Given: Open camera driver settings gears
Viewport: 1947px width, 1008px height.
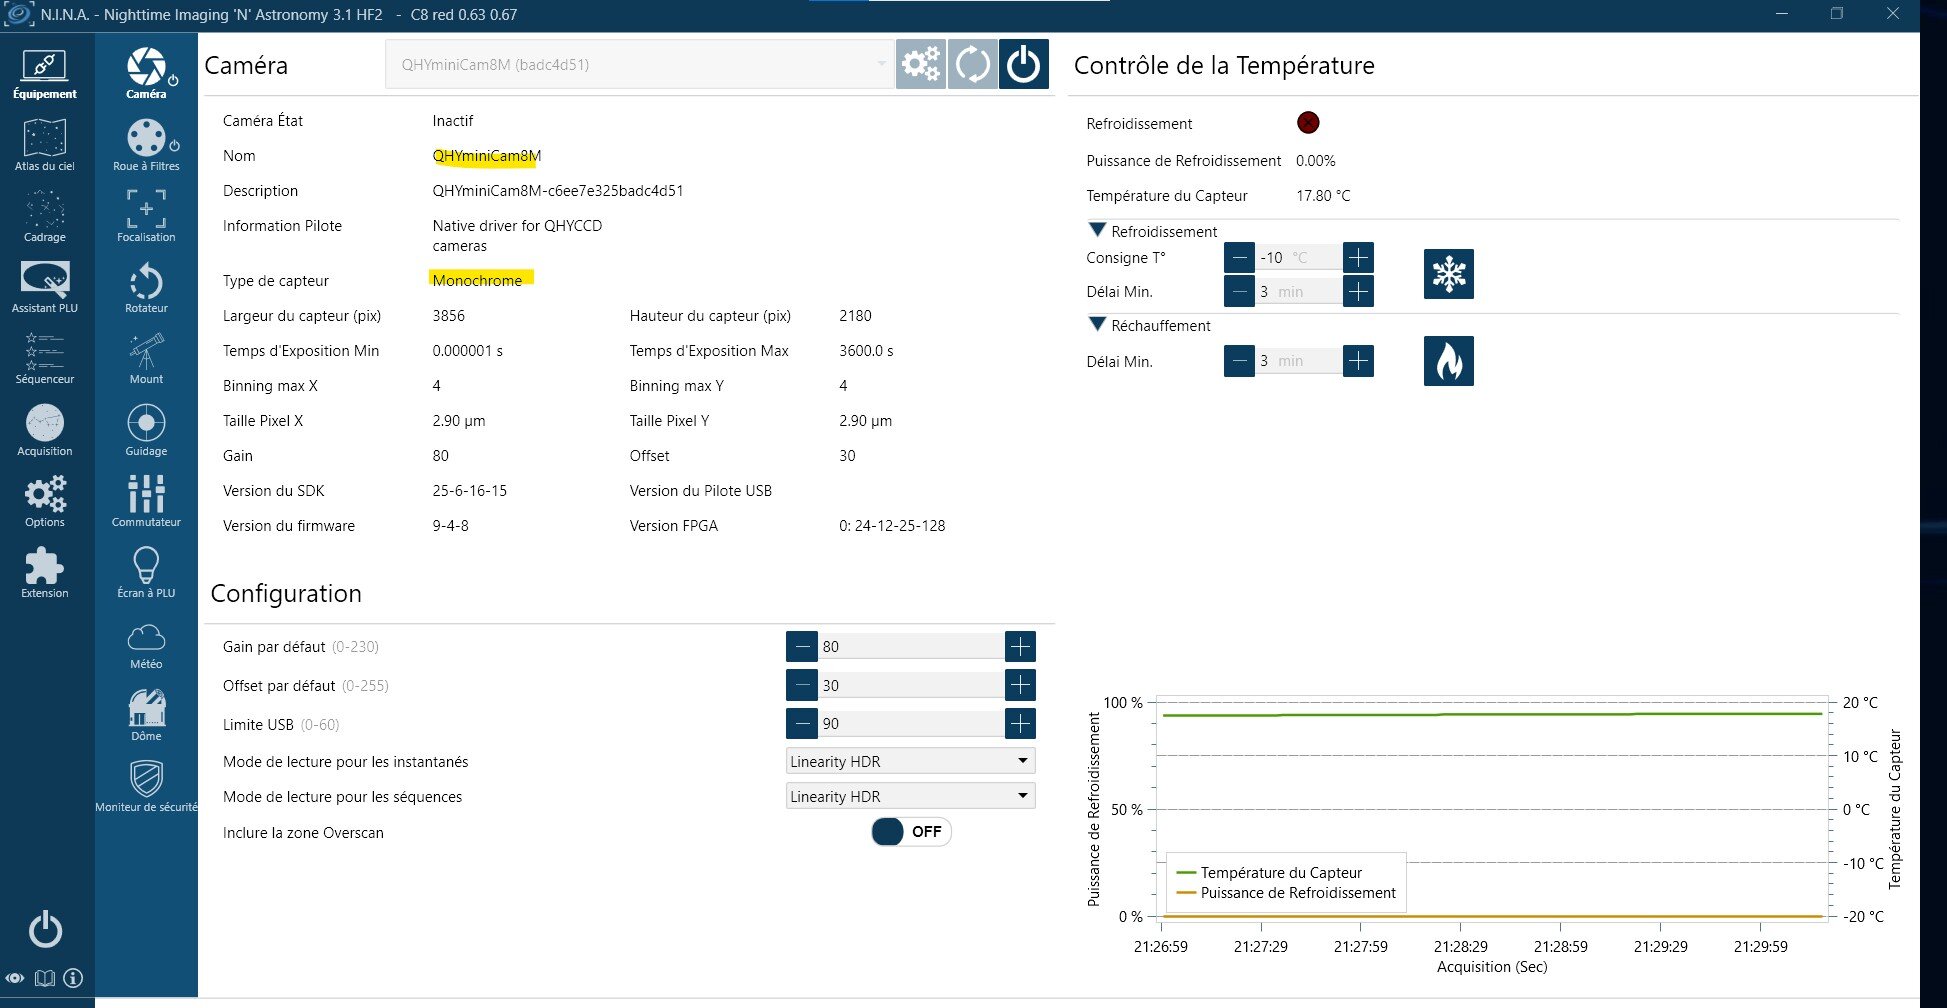Looking at the screenshot, I should tap(921, 65).
